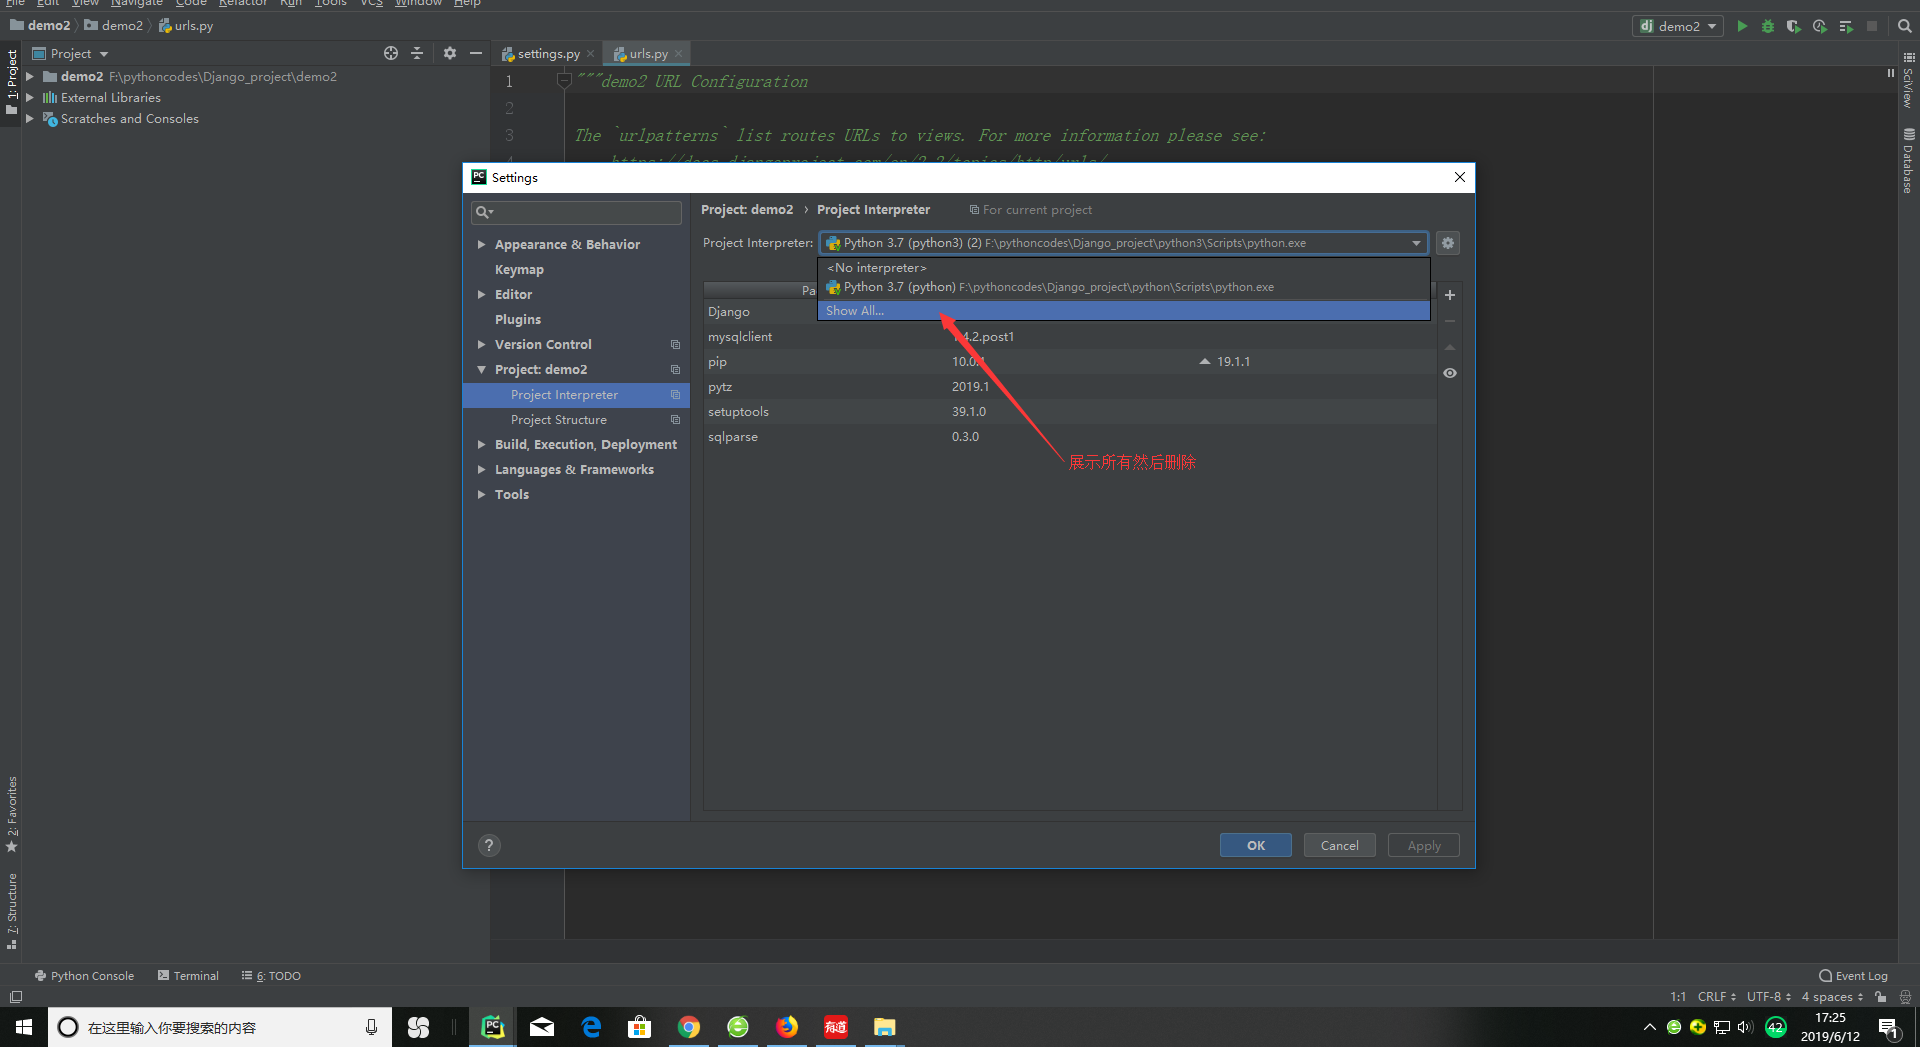Run the demo2 configuration with green play
Screen dimensions: 1920x1047
coord(1742,26)
